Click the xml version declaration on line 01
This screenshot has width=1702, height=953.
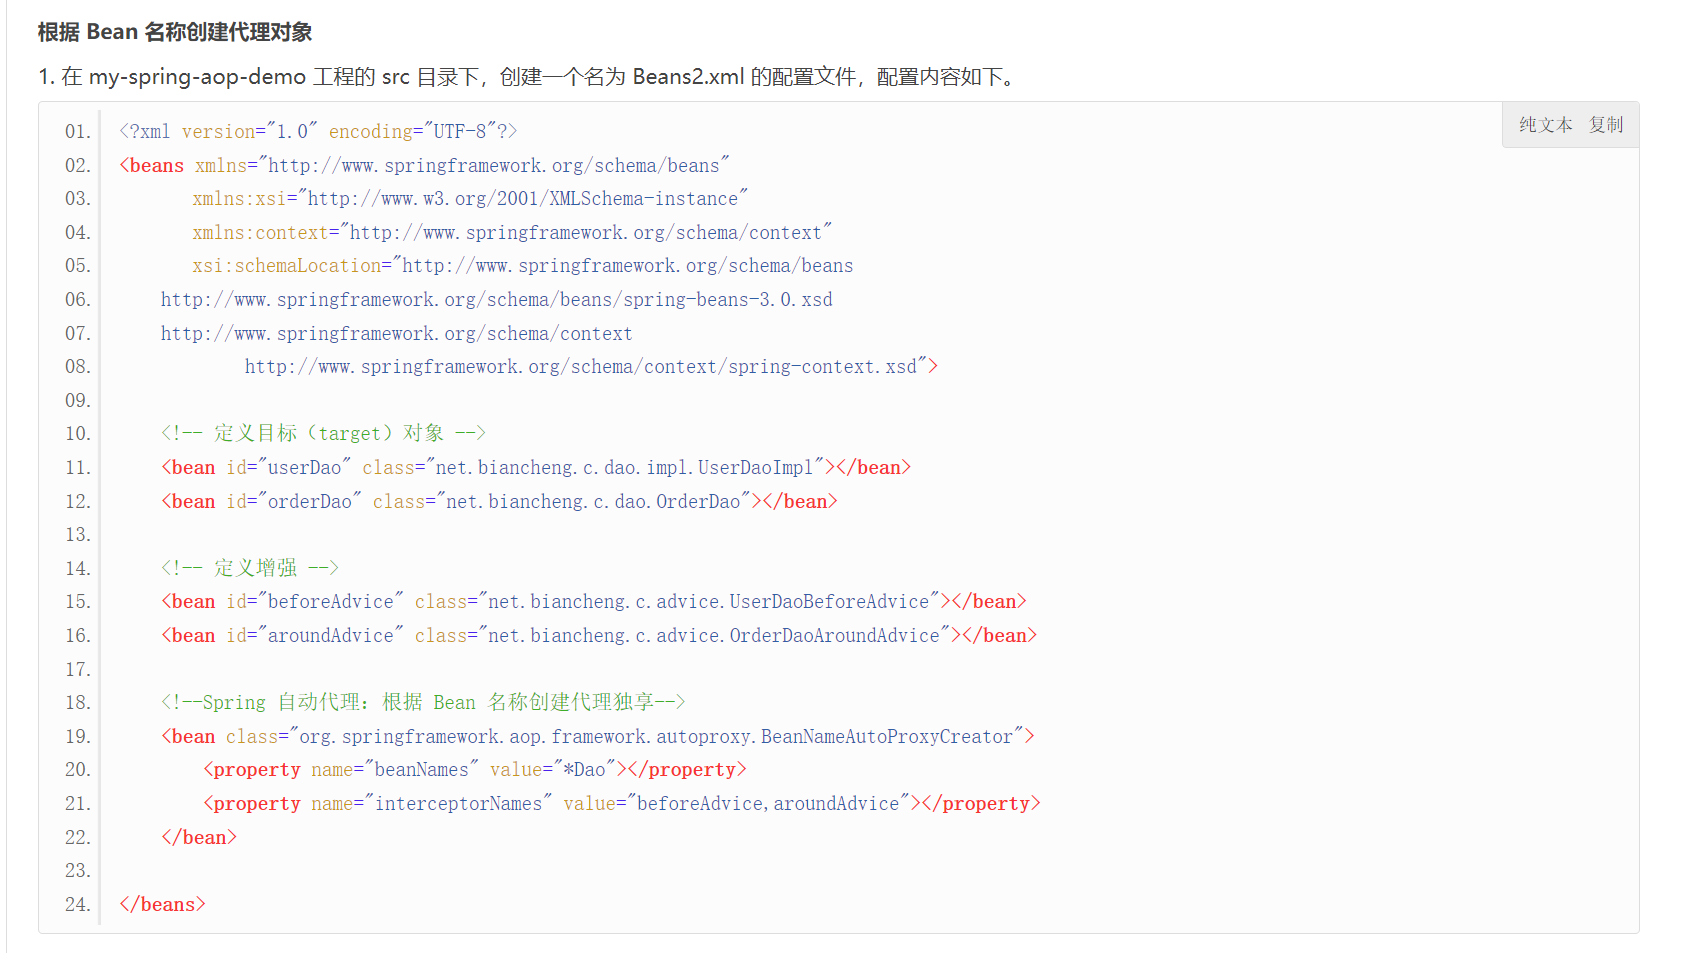click(x=318, y=132)
